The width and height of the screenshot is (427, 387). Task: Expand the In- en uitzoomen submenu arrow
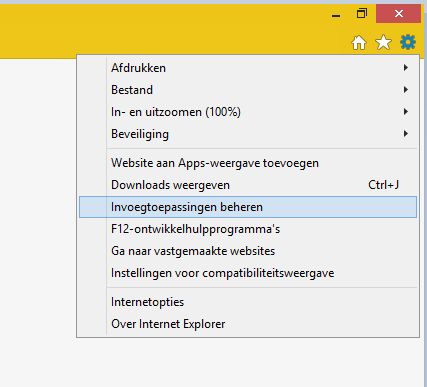406,112
